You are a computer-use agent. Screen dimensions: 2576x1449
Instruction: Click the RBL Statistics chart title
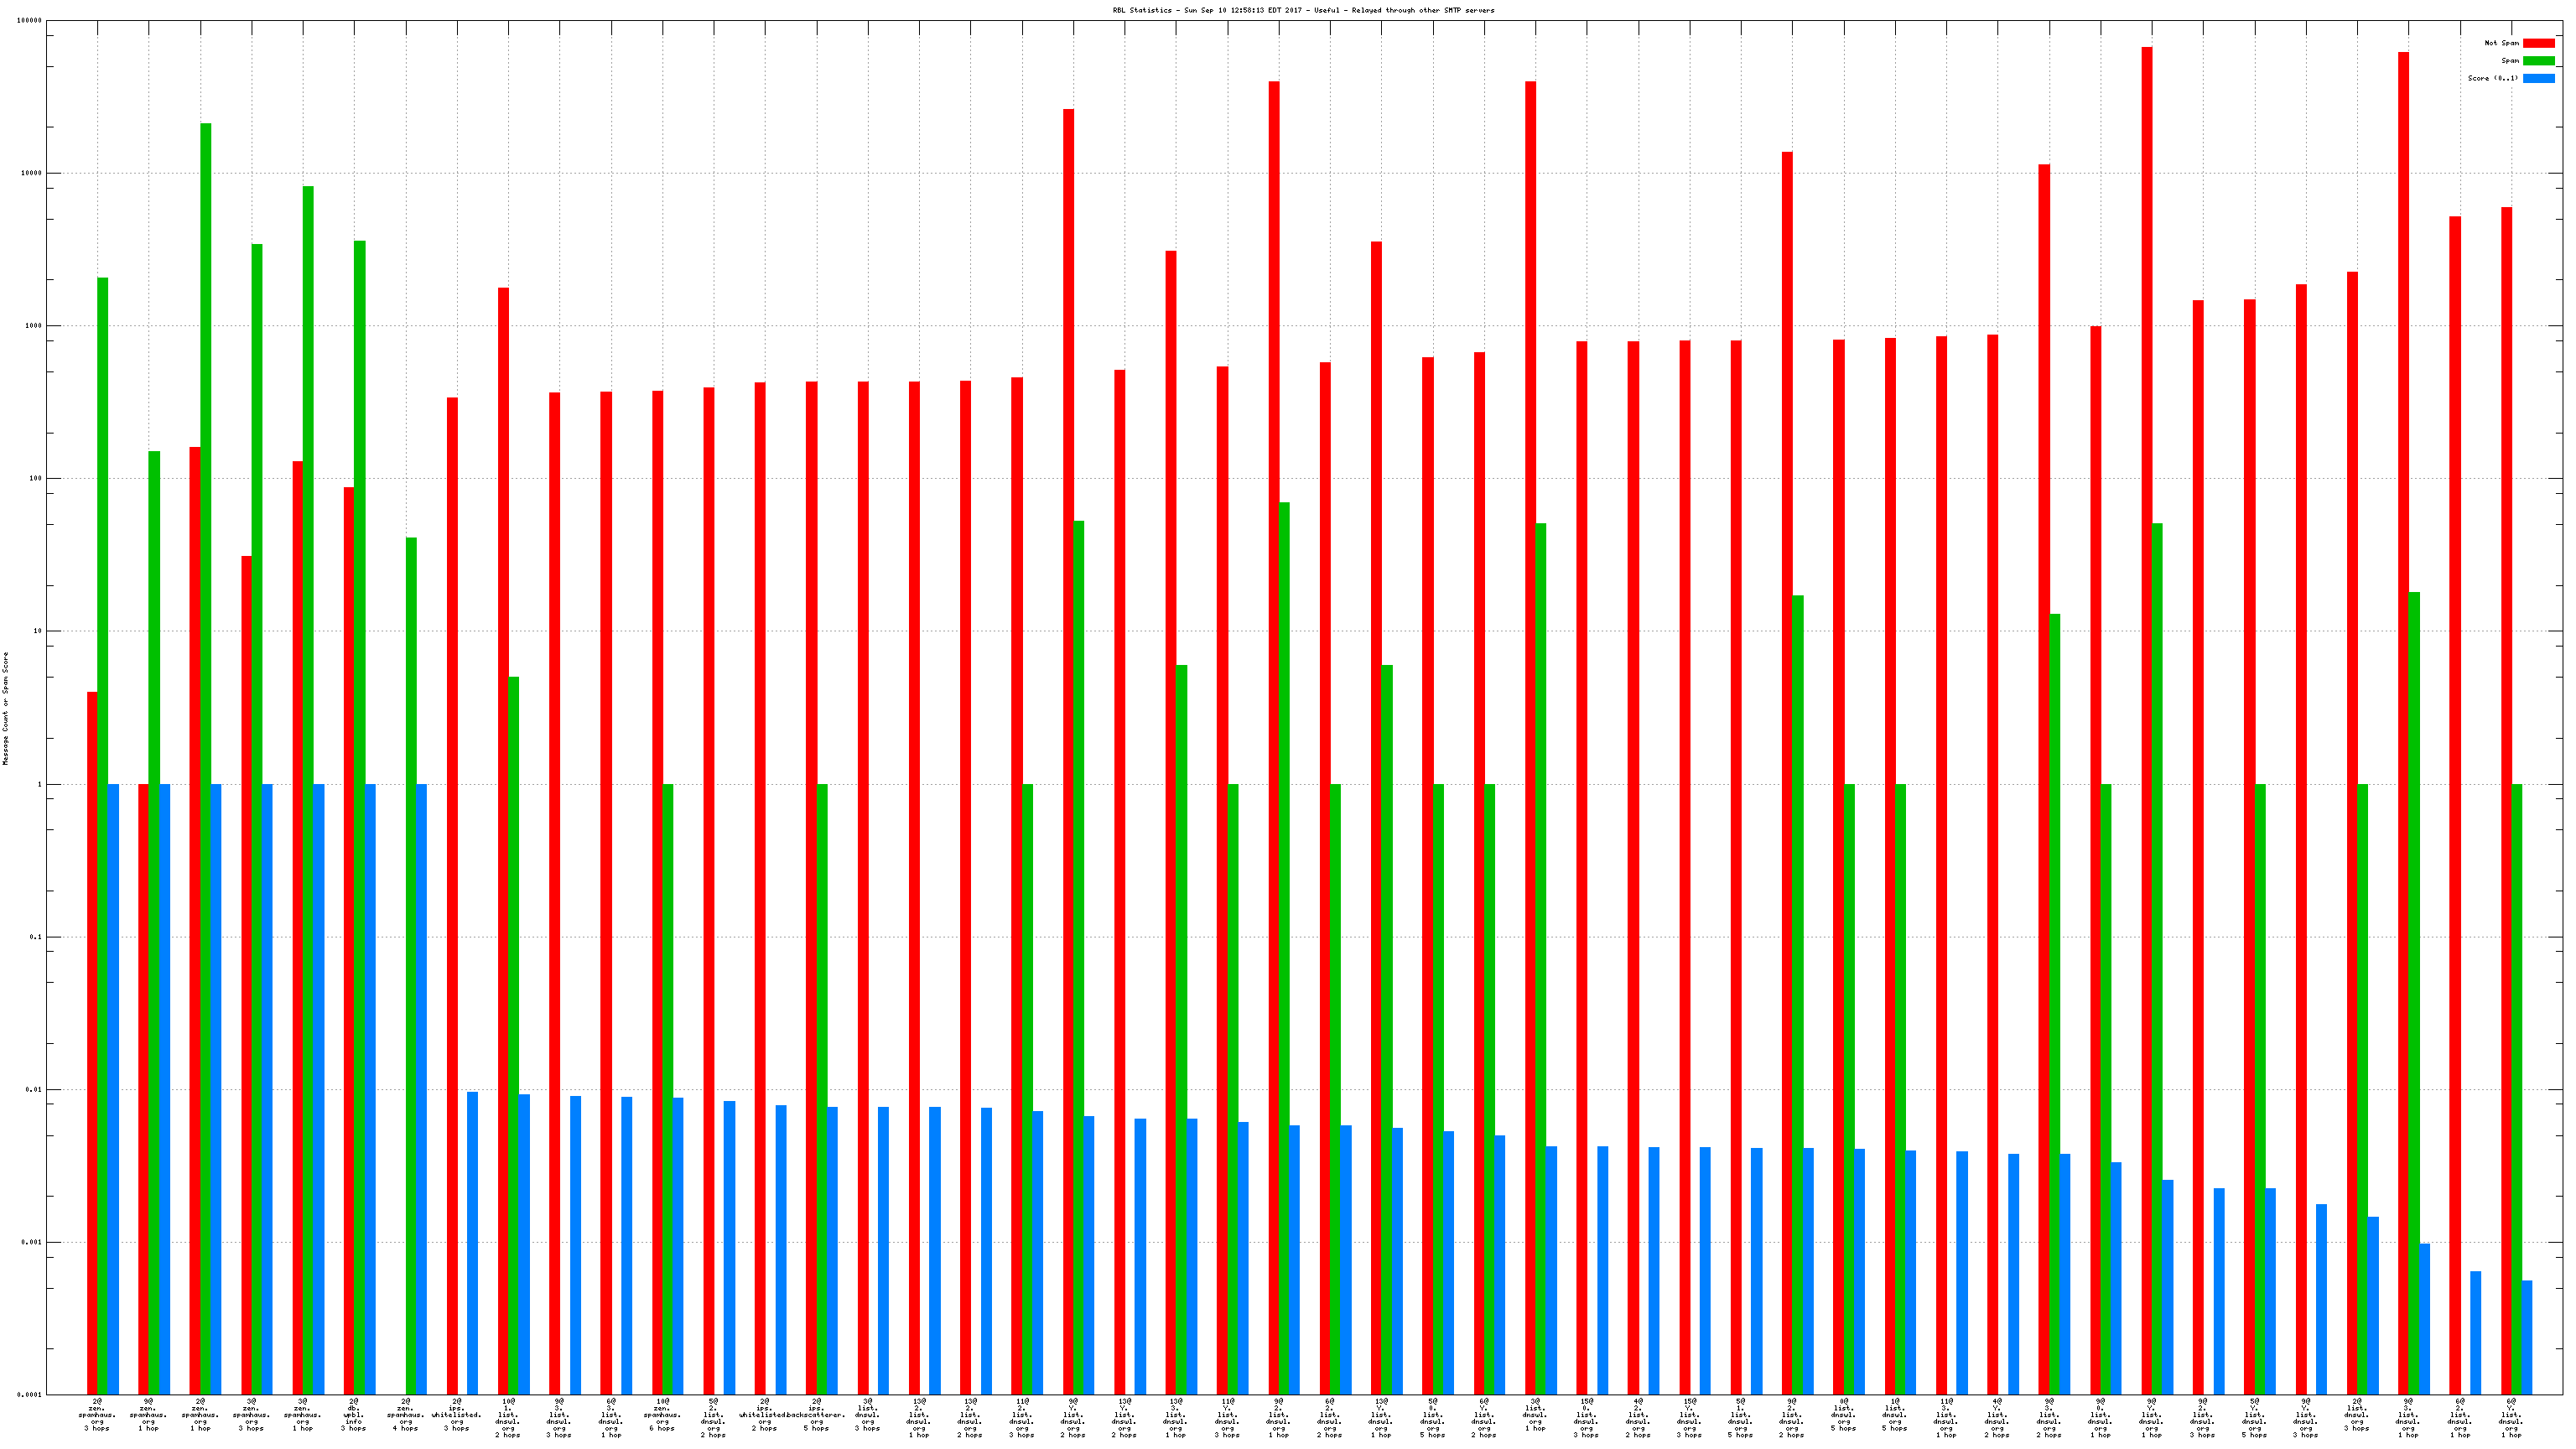click(1303, 10)
